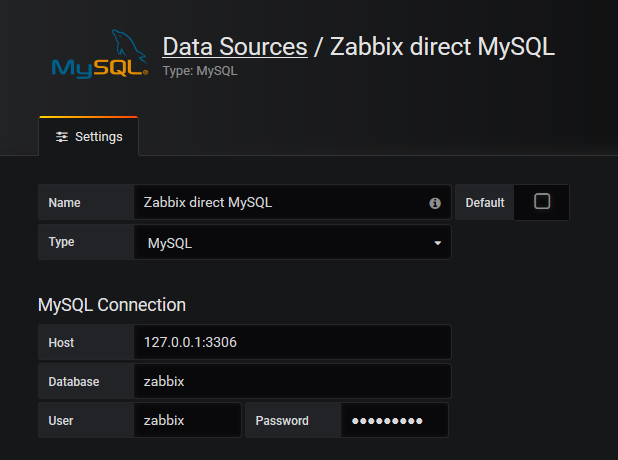Screen dimensions: 618x460
Task: Focus the masked Password field
Action: pos(394,421)
